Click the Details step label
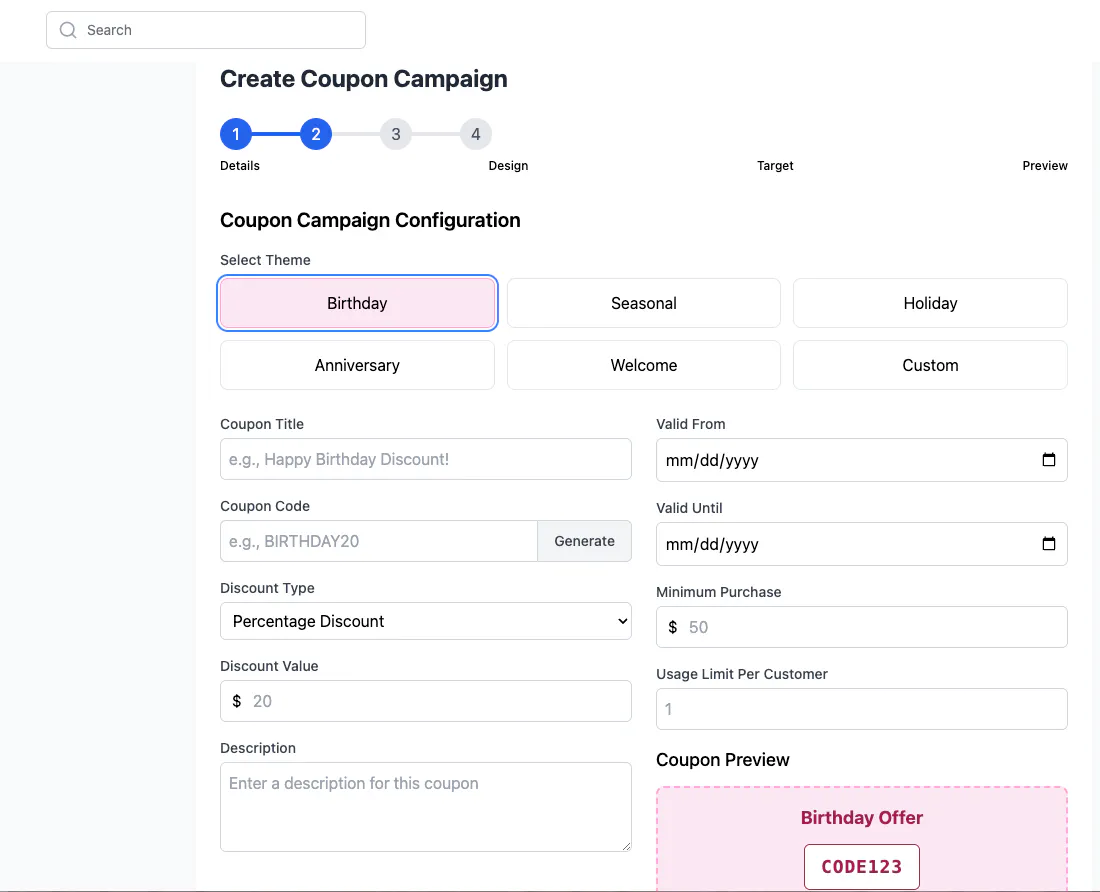This screenshot has height=892, width=1100. [x=240, y=165]
